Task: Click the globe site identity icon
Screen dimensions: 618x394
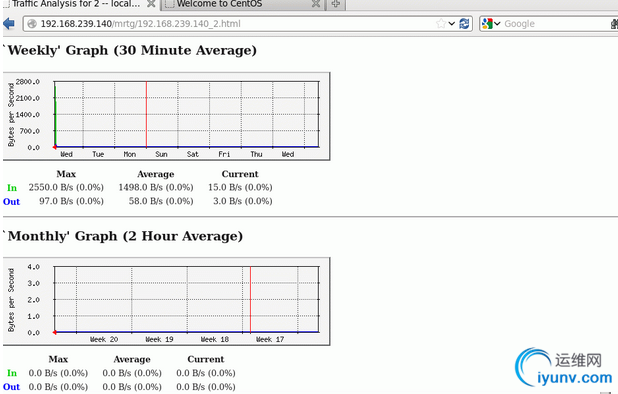Action: [32, 24]
